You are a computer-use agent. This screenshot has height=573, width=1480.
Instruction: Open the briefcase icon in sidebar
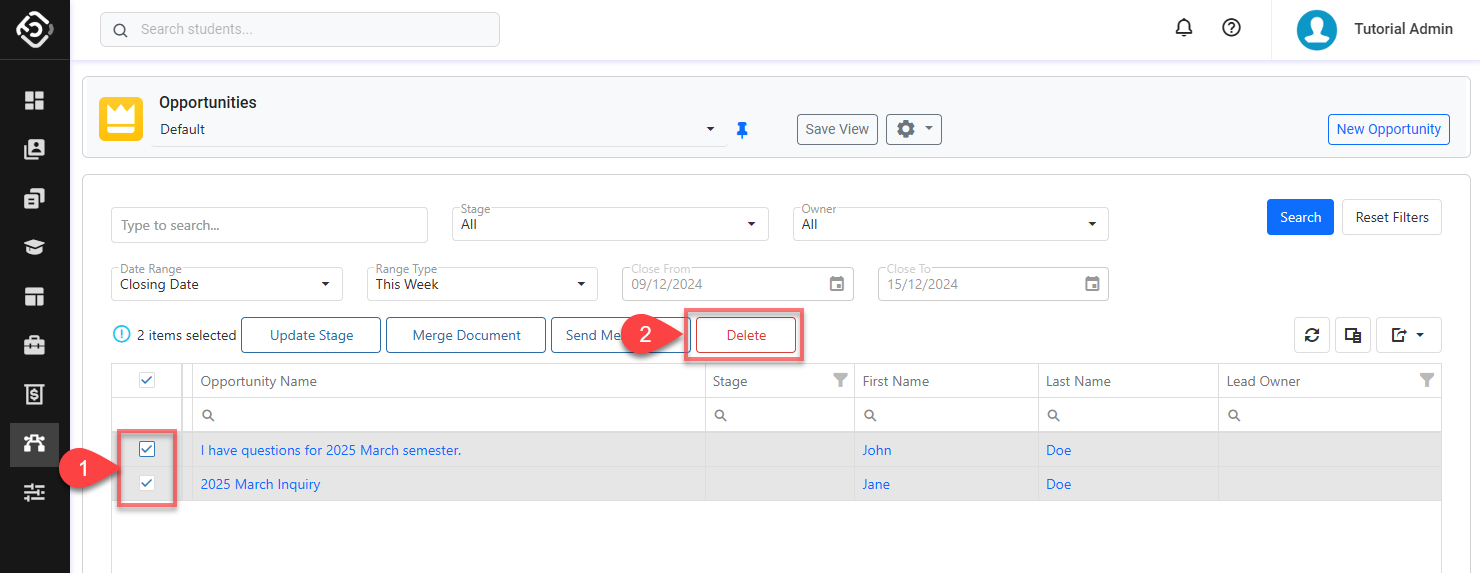point(35,346)
